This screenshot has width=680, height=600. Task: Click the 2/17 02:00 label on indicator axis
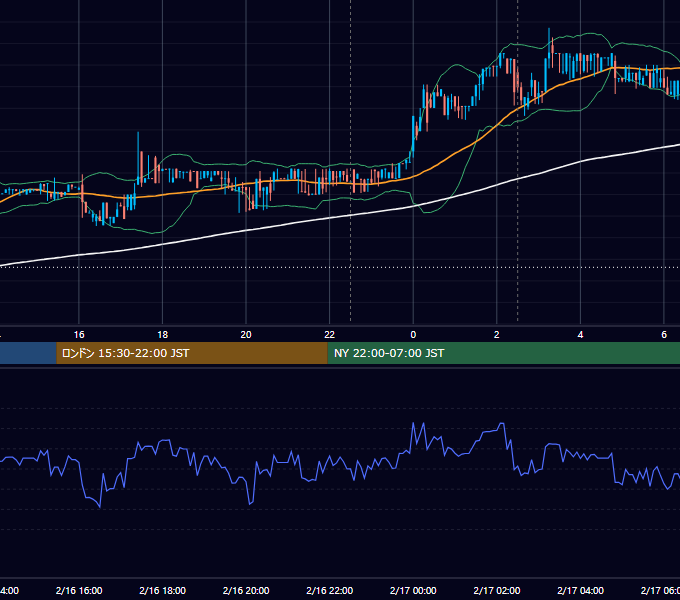(x=497, y=590)
